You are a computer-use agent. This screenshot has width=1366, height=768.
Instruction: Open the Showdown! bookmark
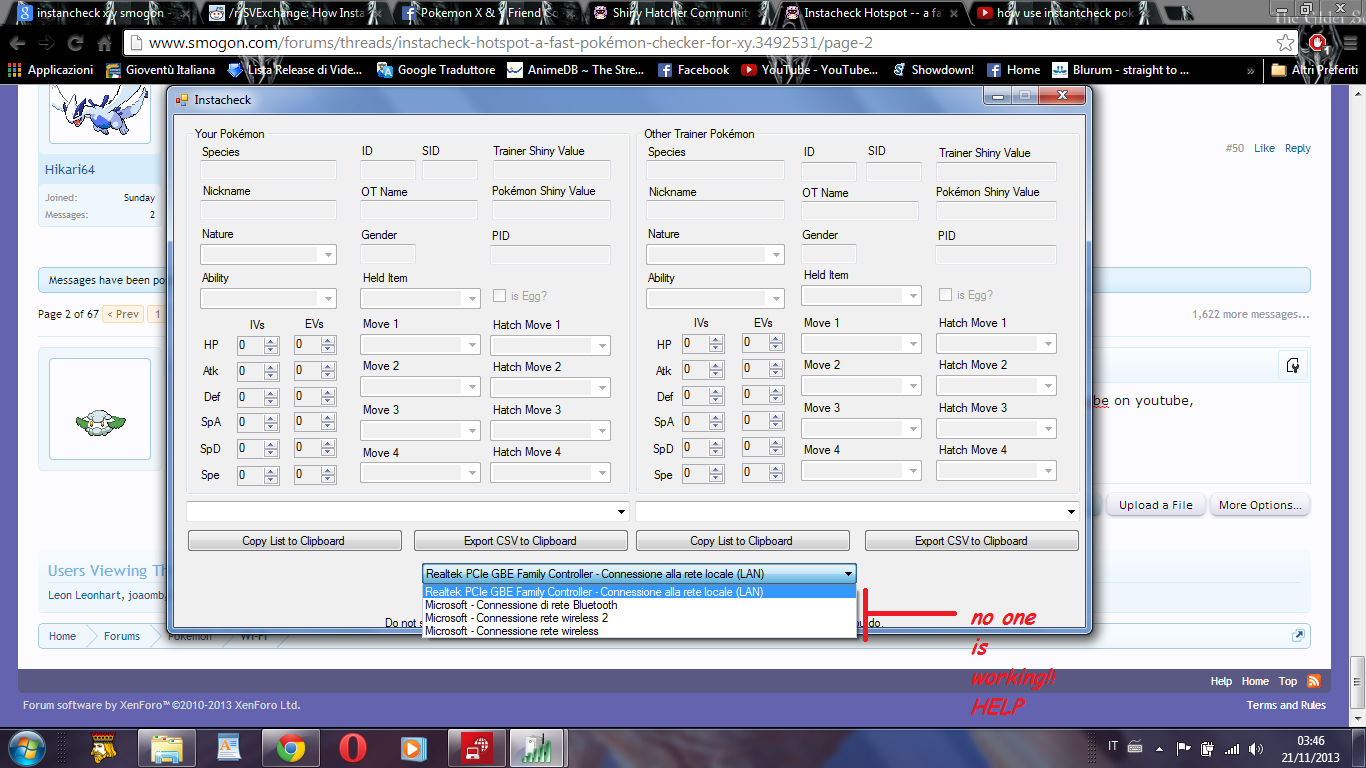tap(931, 70)
